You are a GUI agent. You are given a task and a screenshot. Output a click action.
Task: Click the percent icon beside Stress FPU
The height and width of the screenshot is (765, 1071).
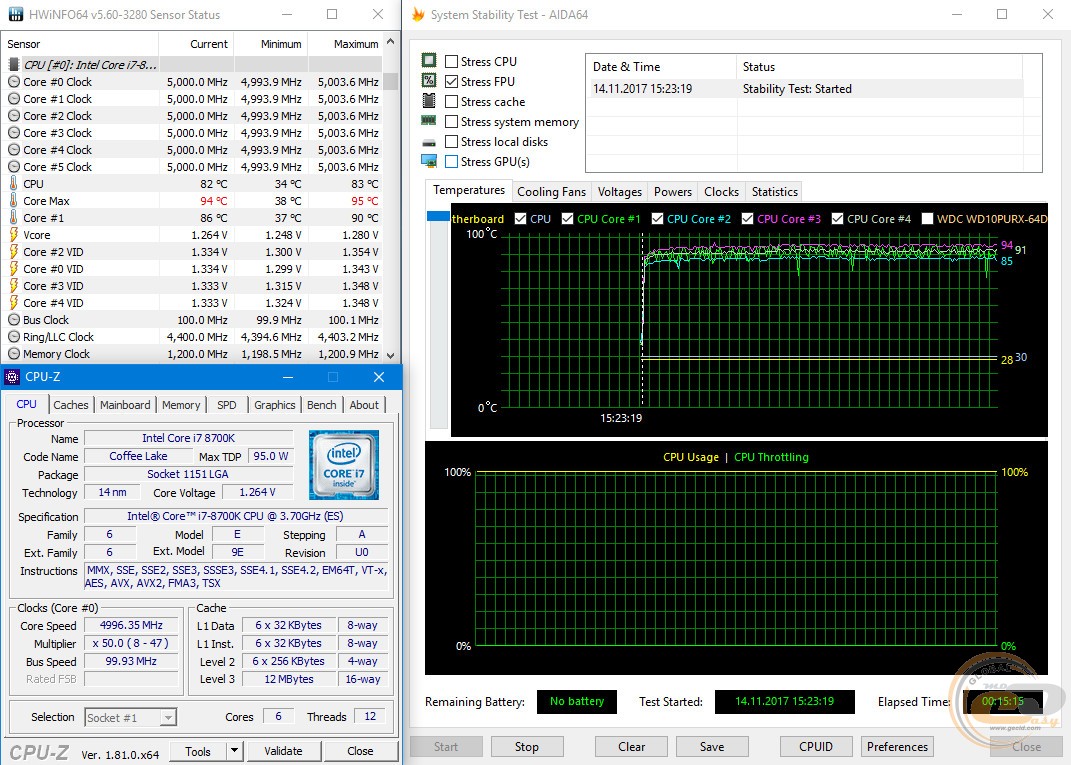point(429,81)
